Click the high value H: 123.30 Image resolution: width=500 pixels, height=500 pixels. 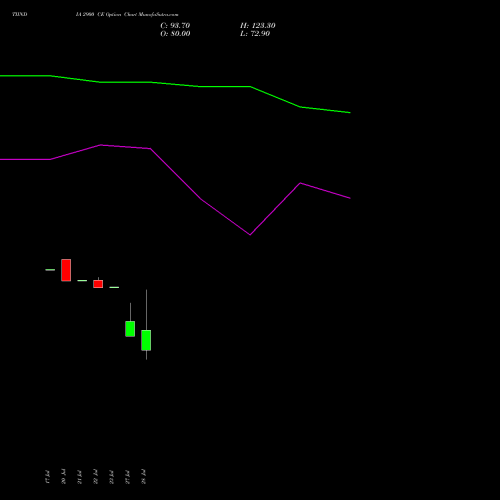258,26
